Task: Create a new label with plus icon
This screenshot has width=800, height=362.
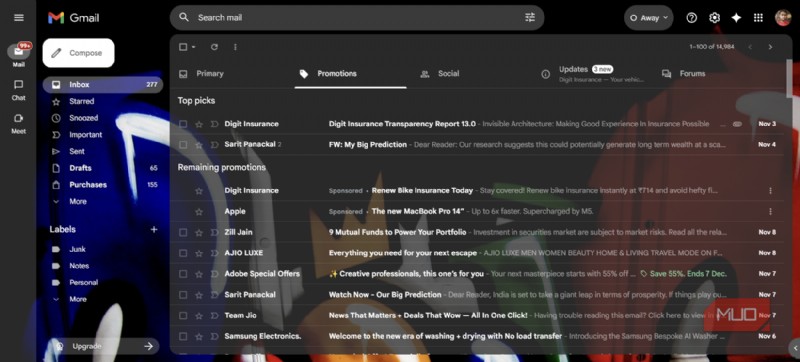Action: click(154, 229)
